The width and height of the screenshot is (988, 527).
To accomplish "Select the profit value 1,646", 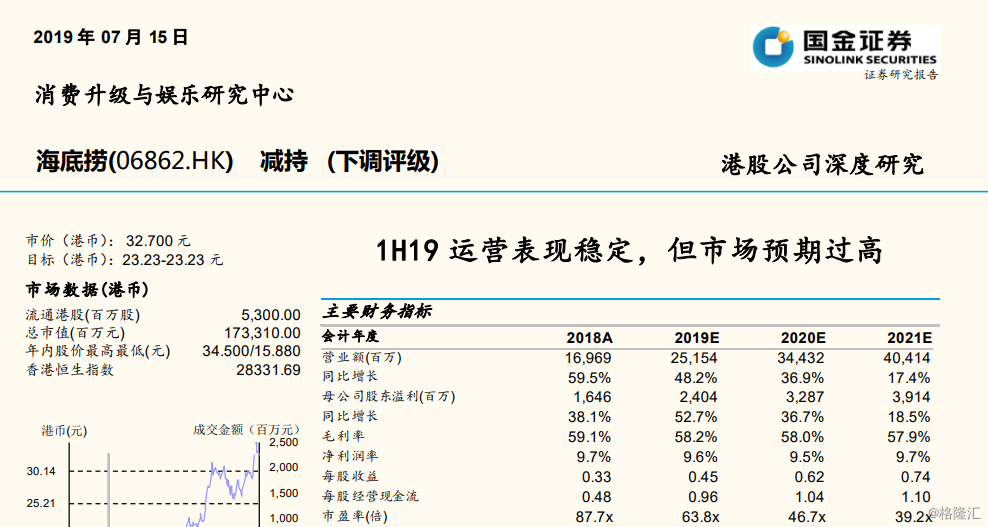I will pyautogui.click(x=592, y=397).
